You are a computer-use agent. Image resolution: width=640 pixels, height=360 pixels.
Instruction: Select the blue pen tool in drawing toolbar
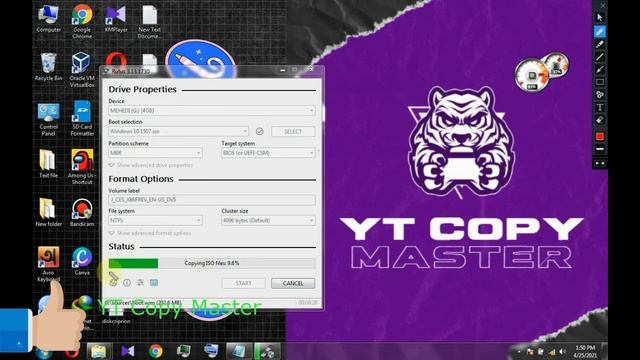(x=600, y=31)
